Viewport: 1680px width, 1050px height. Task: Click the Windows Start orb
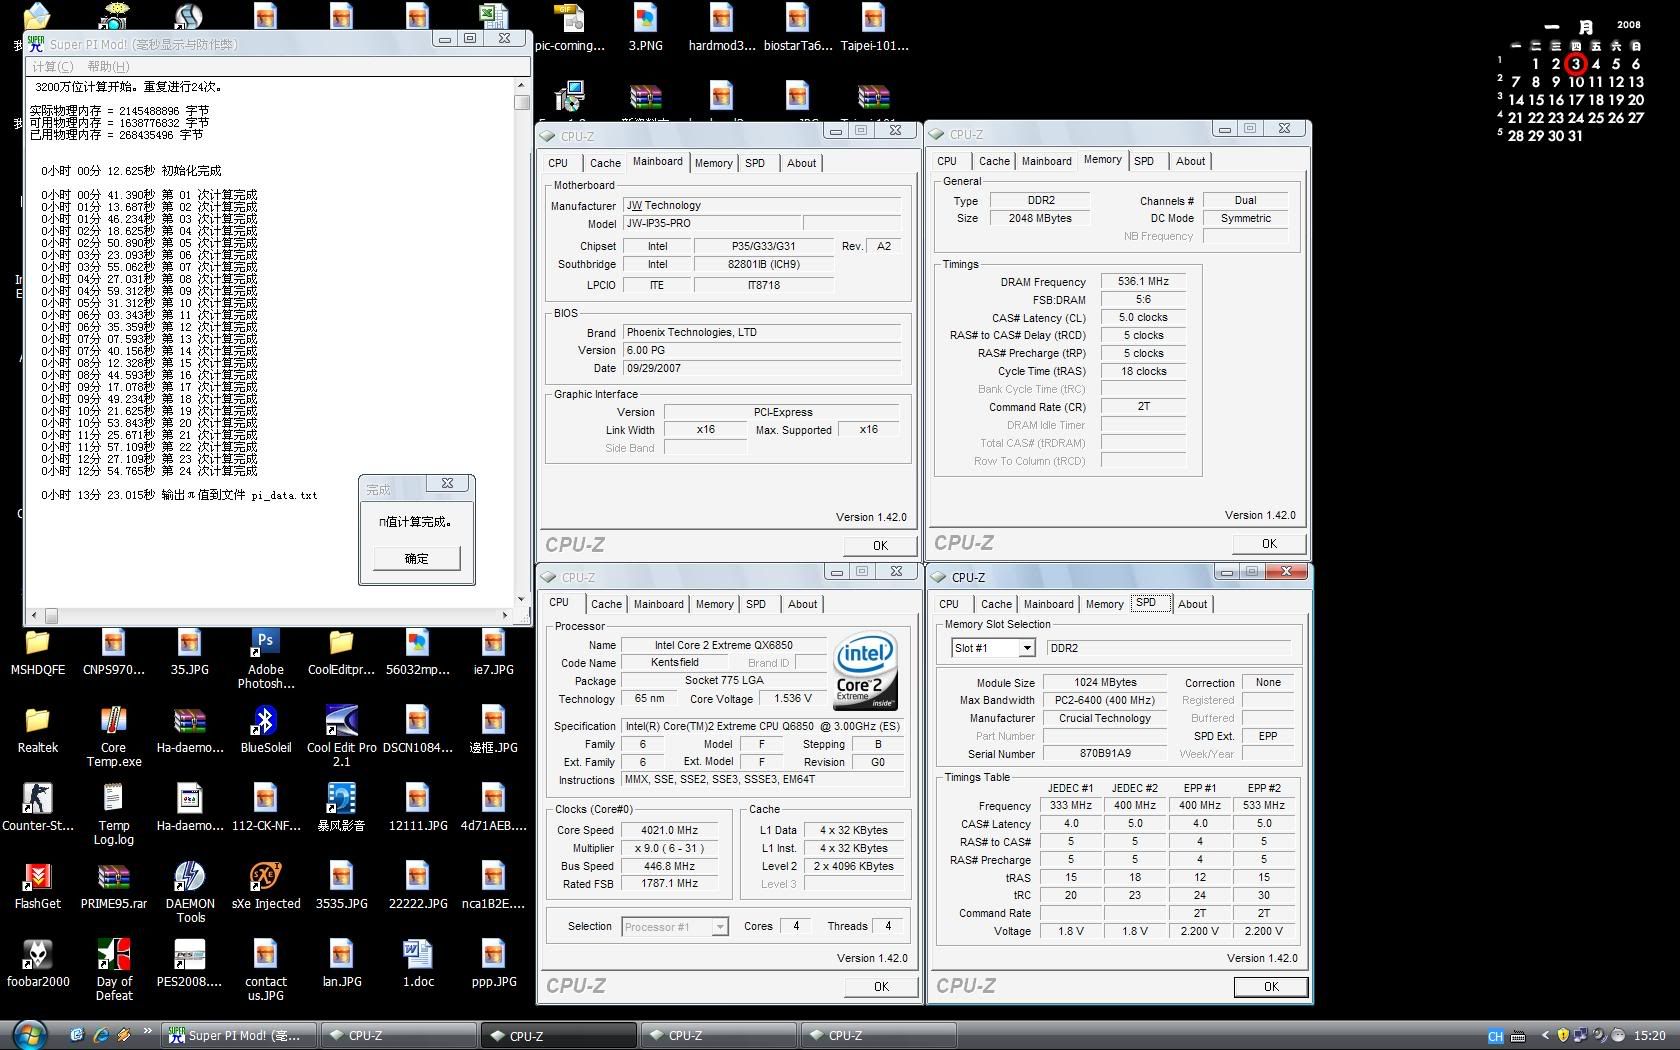tap(30, 1034)
